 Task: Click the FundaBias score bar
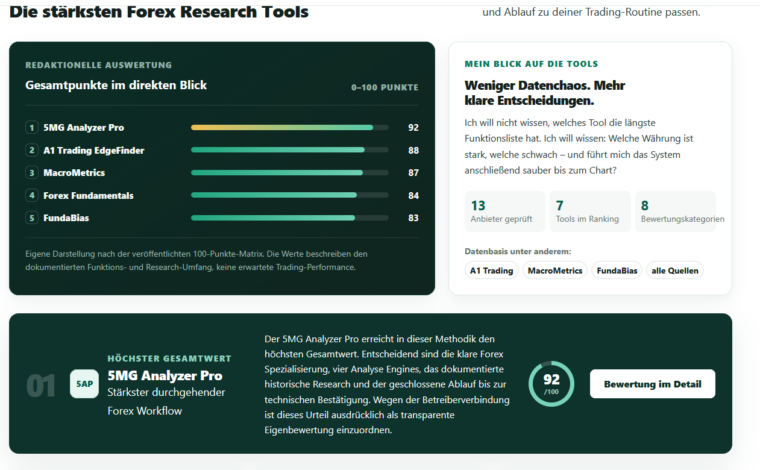pos(289,218)
